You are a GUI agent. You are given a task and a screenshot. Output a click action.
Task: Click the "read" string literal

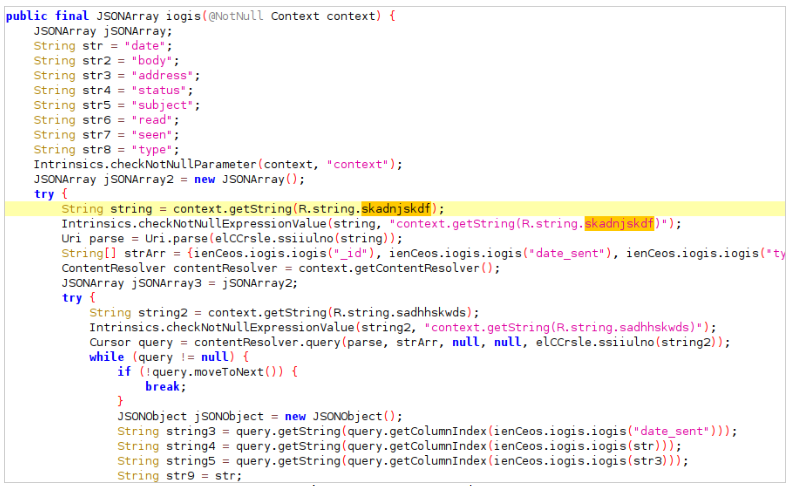tap(152, 120)
